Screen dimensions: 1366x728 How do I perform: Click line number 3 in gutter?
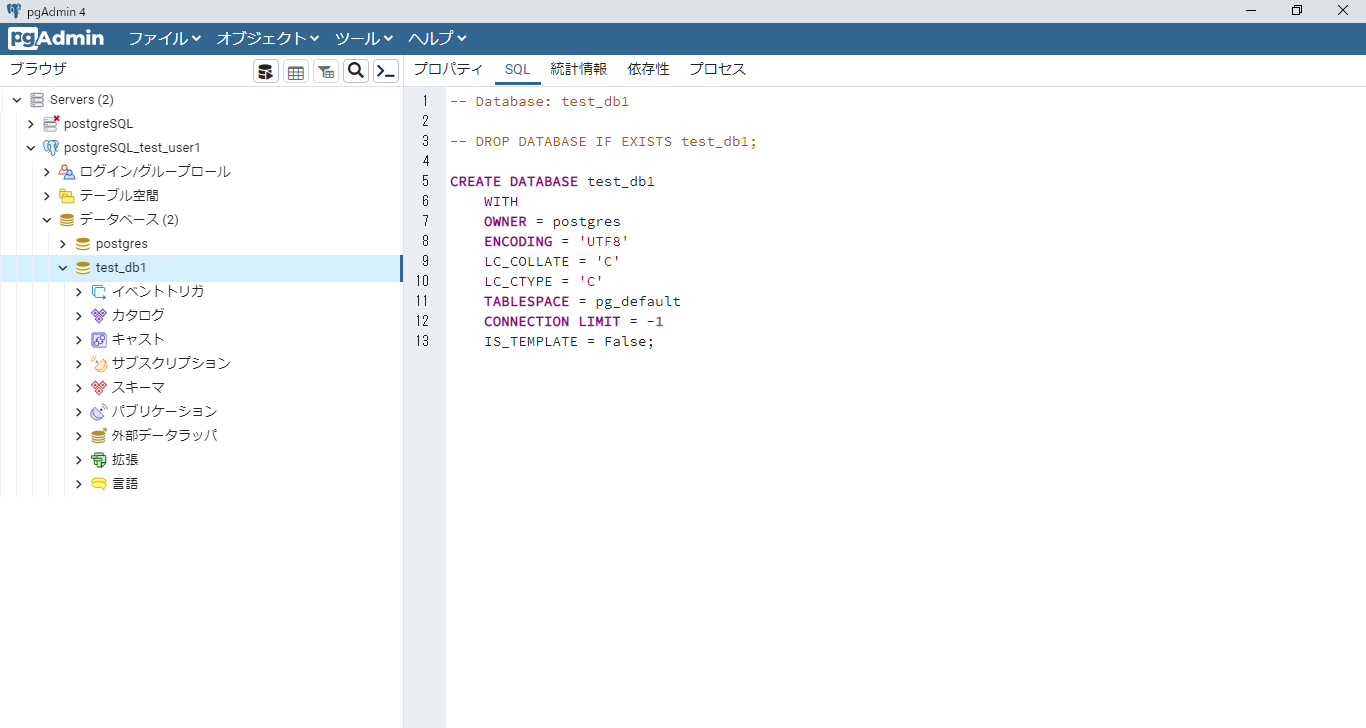click(425, 141)
